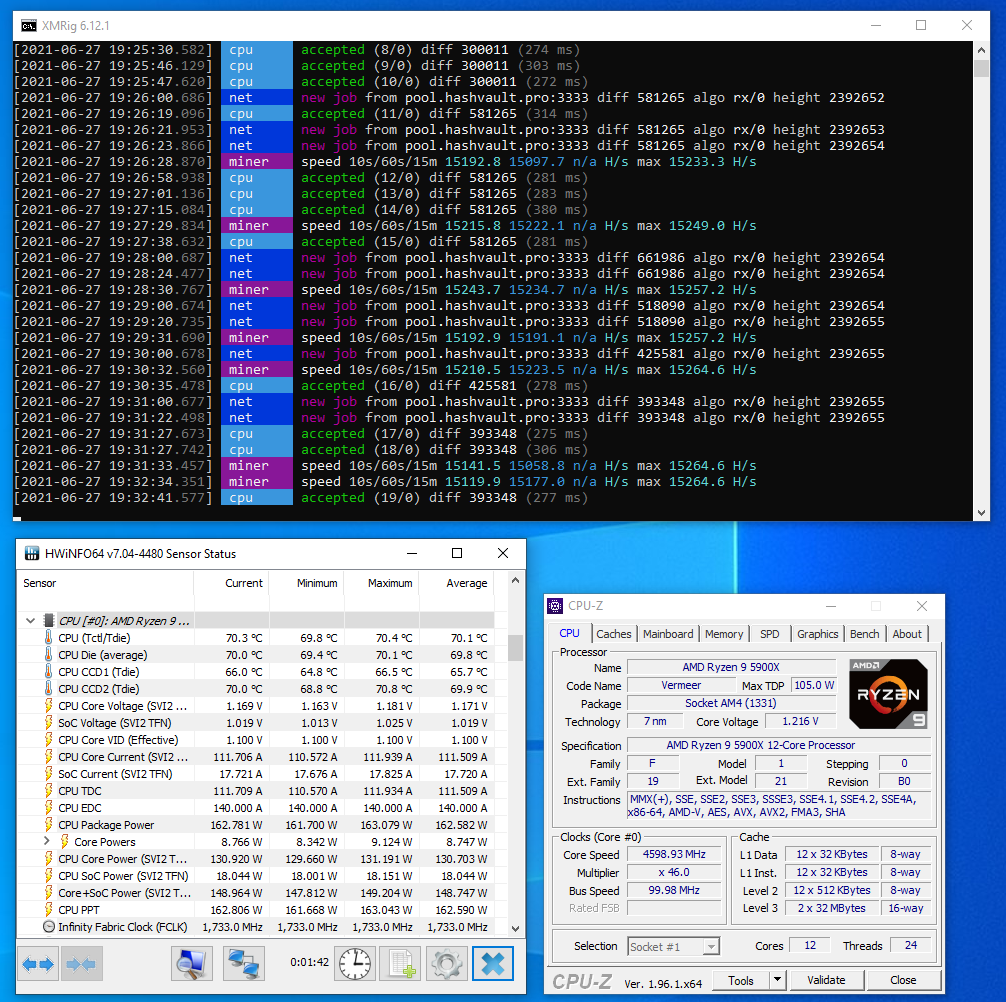Click HWiNFO64 title bar app icon
The height and width of the screenshot is (1002, 1006).
tap(31, 553)
